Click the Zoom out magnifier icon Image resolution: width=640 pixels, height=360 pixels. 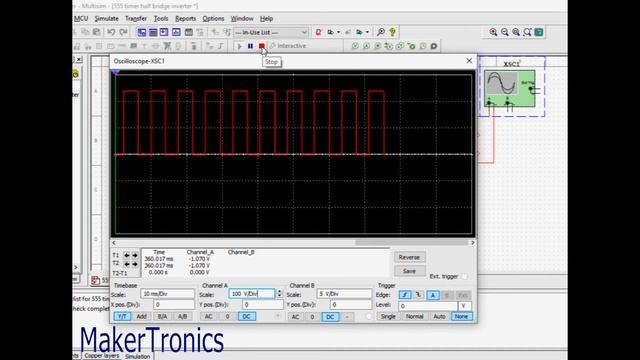click(x=505, y=32)
